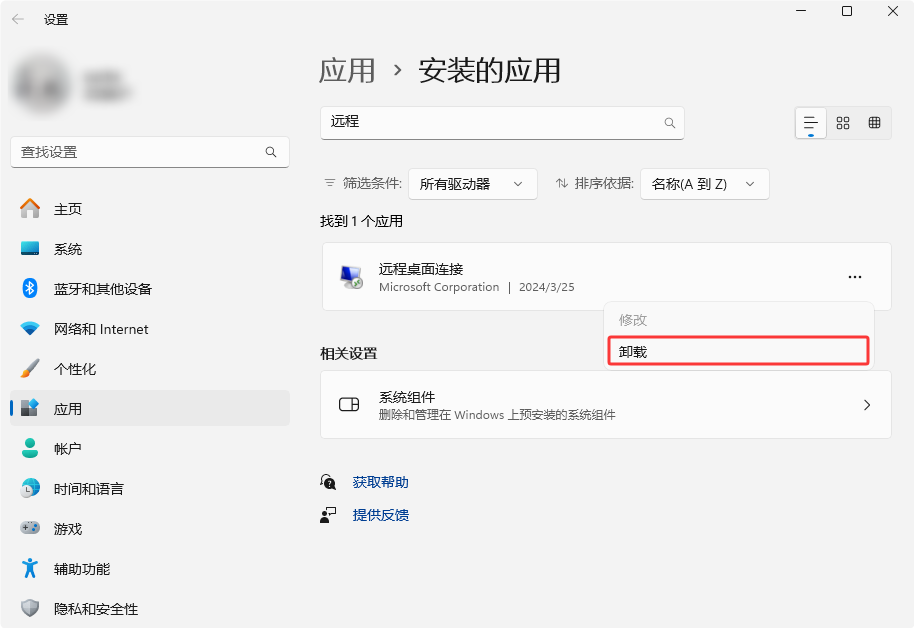
Task: Switch to table view layout
Action: coord(874,123)
